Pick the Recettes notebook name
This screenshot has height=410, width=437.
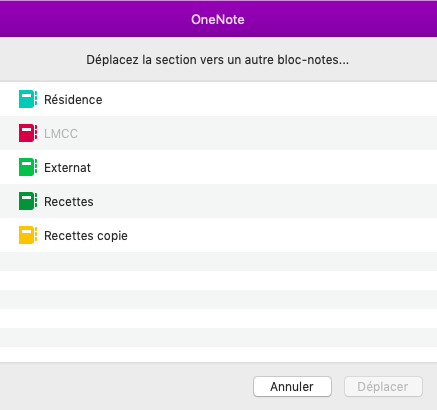pos(69,202)
